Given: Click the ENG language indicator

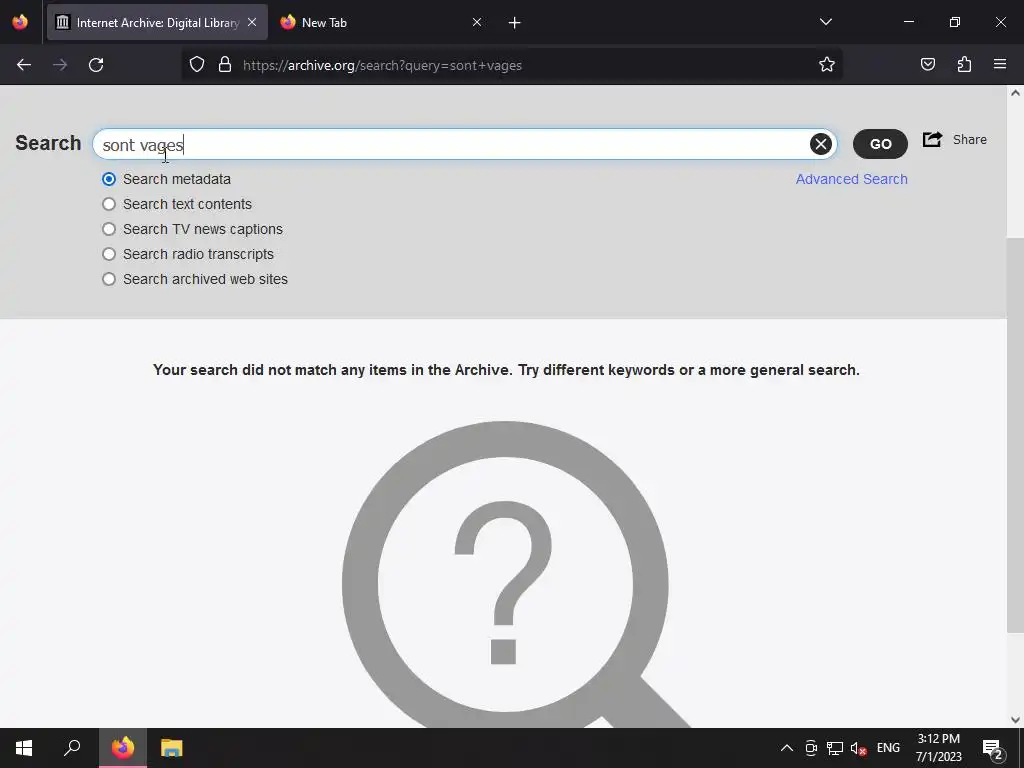Looking at the screenshot, I should pos(888,748).
